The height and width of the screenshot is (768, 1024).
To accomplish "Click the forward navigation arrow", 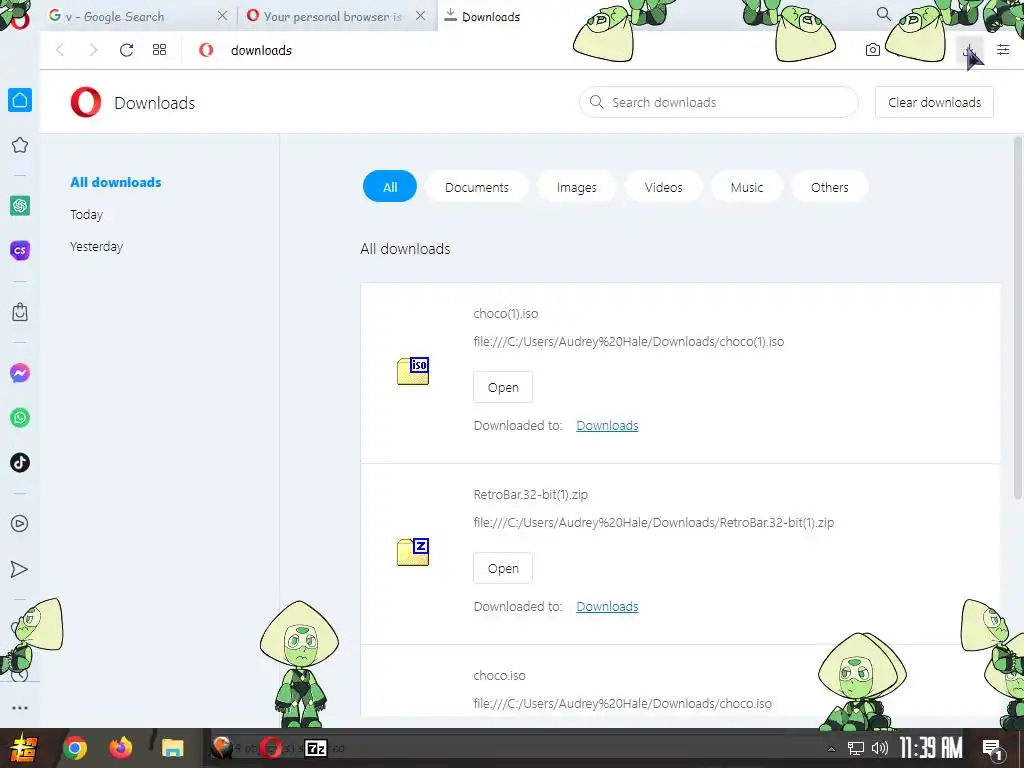I will (x=93, y=50).
